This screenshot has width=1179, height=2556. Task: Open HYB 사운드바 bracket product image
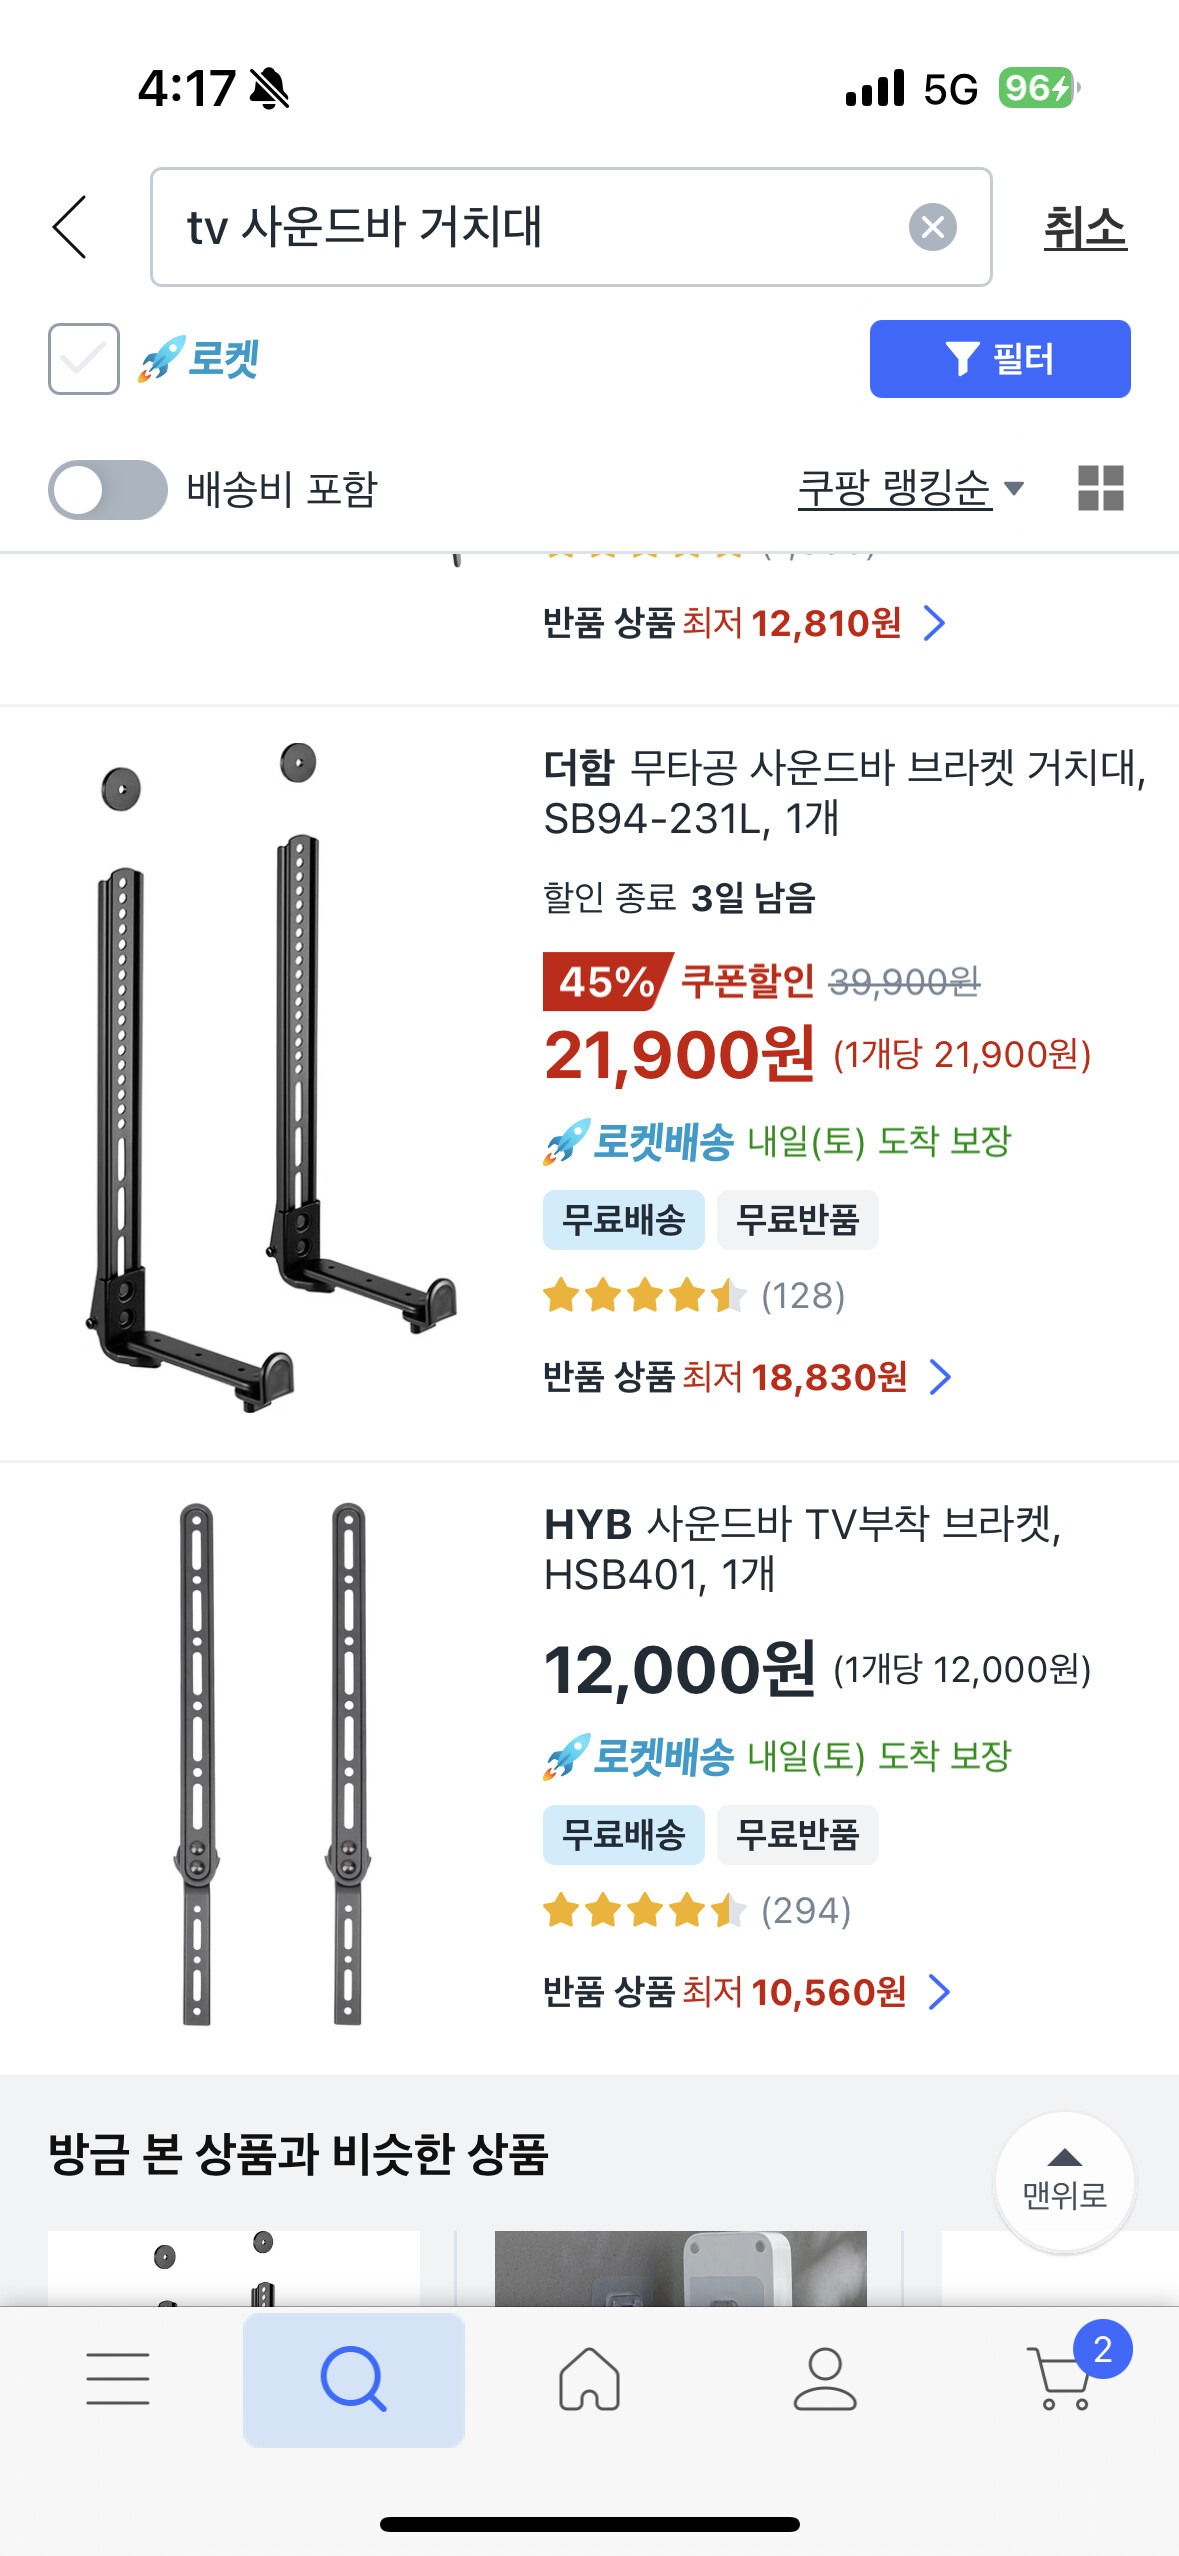(x=272, y=1764)
